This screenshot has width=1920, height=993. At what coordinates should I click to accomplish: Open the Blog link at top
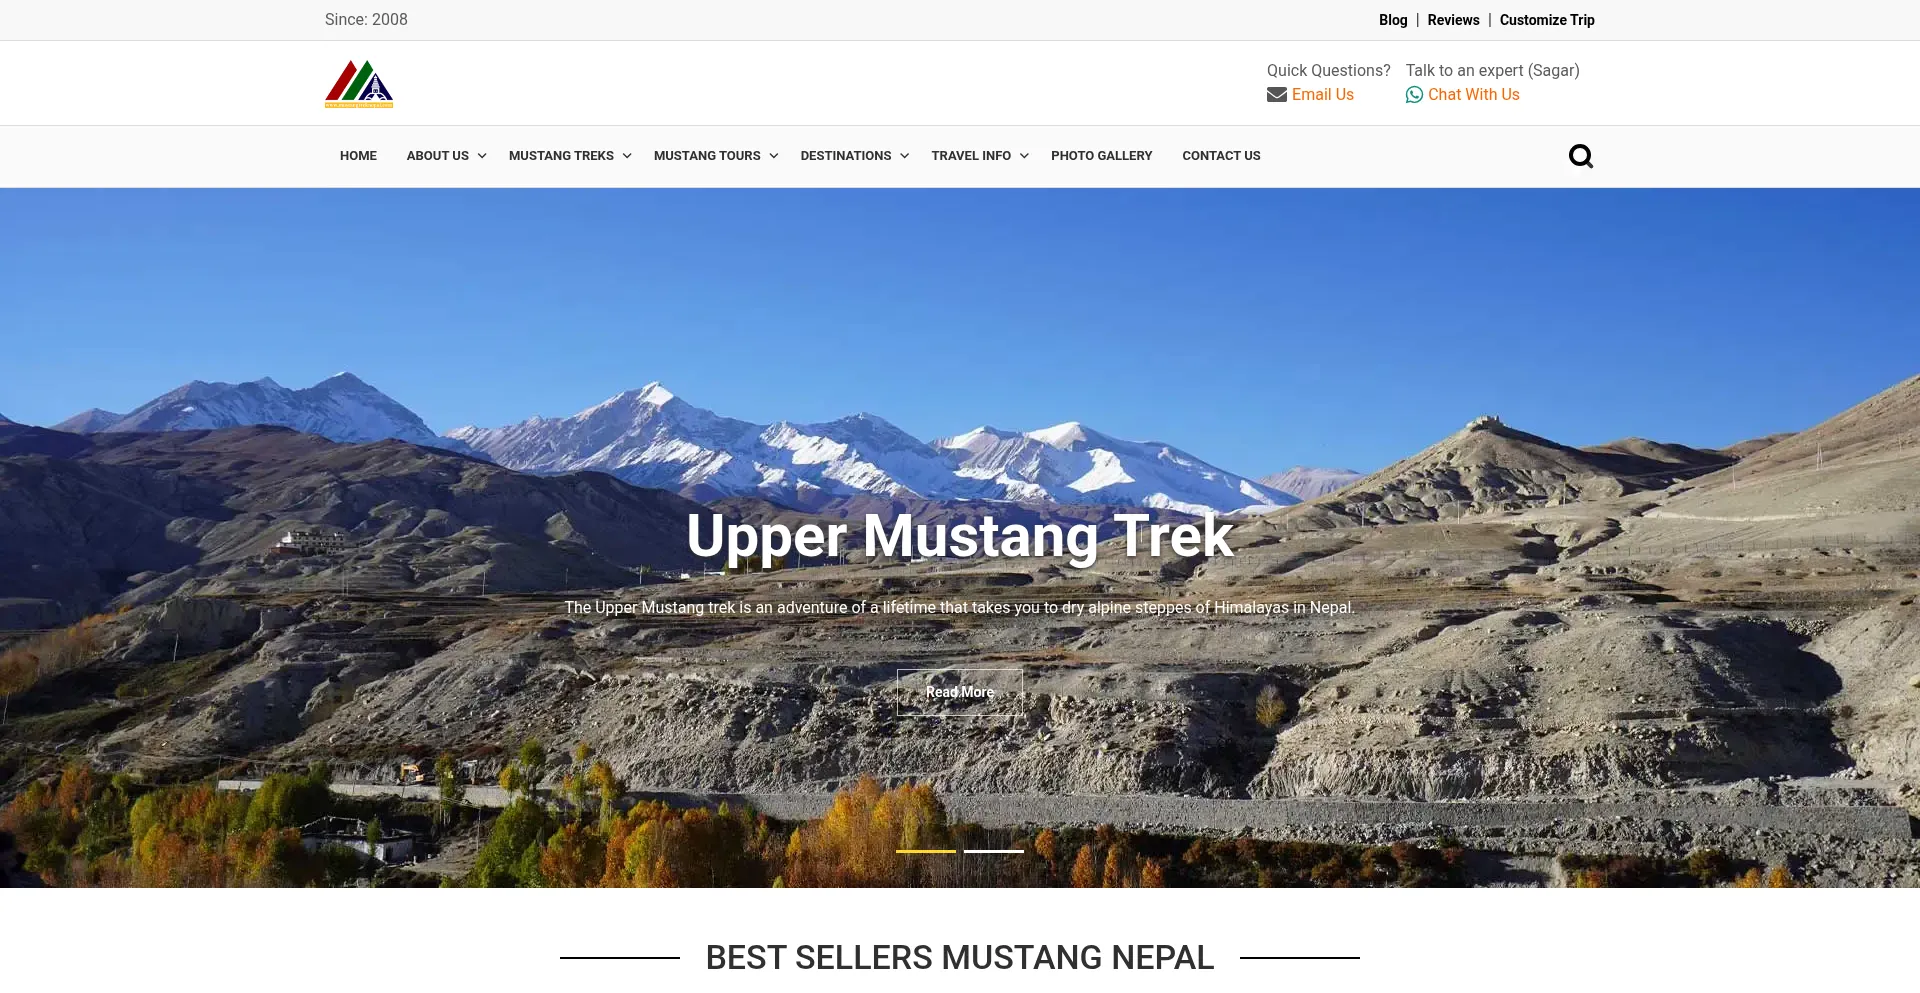click(x=1393, y=20)
